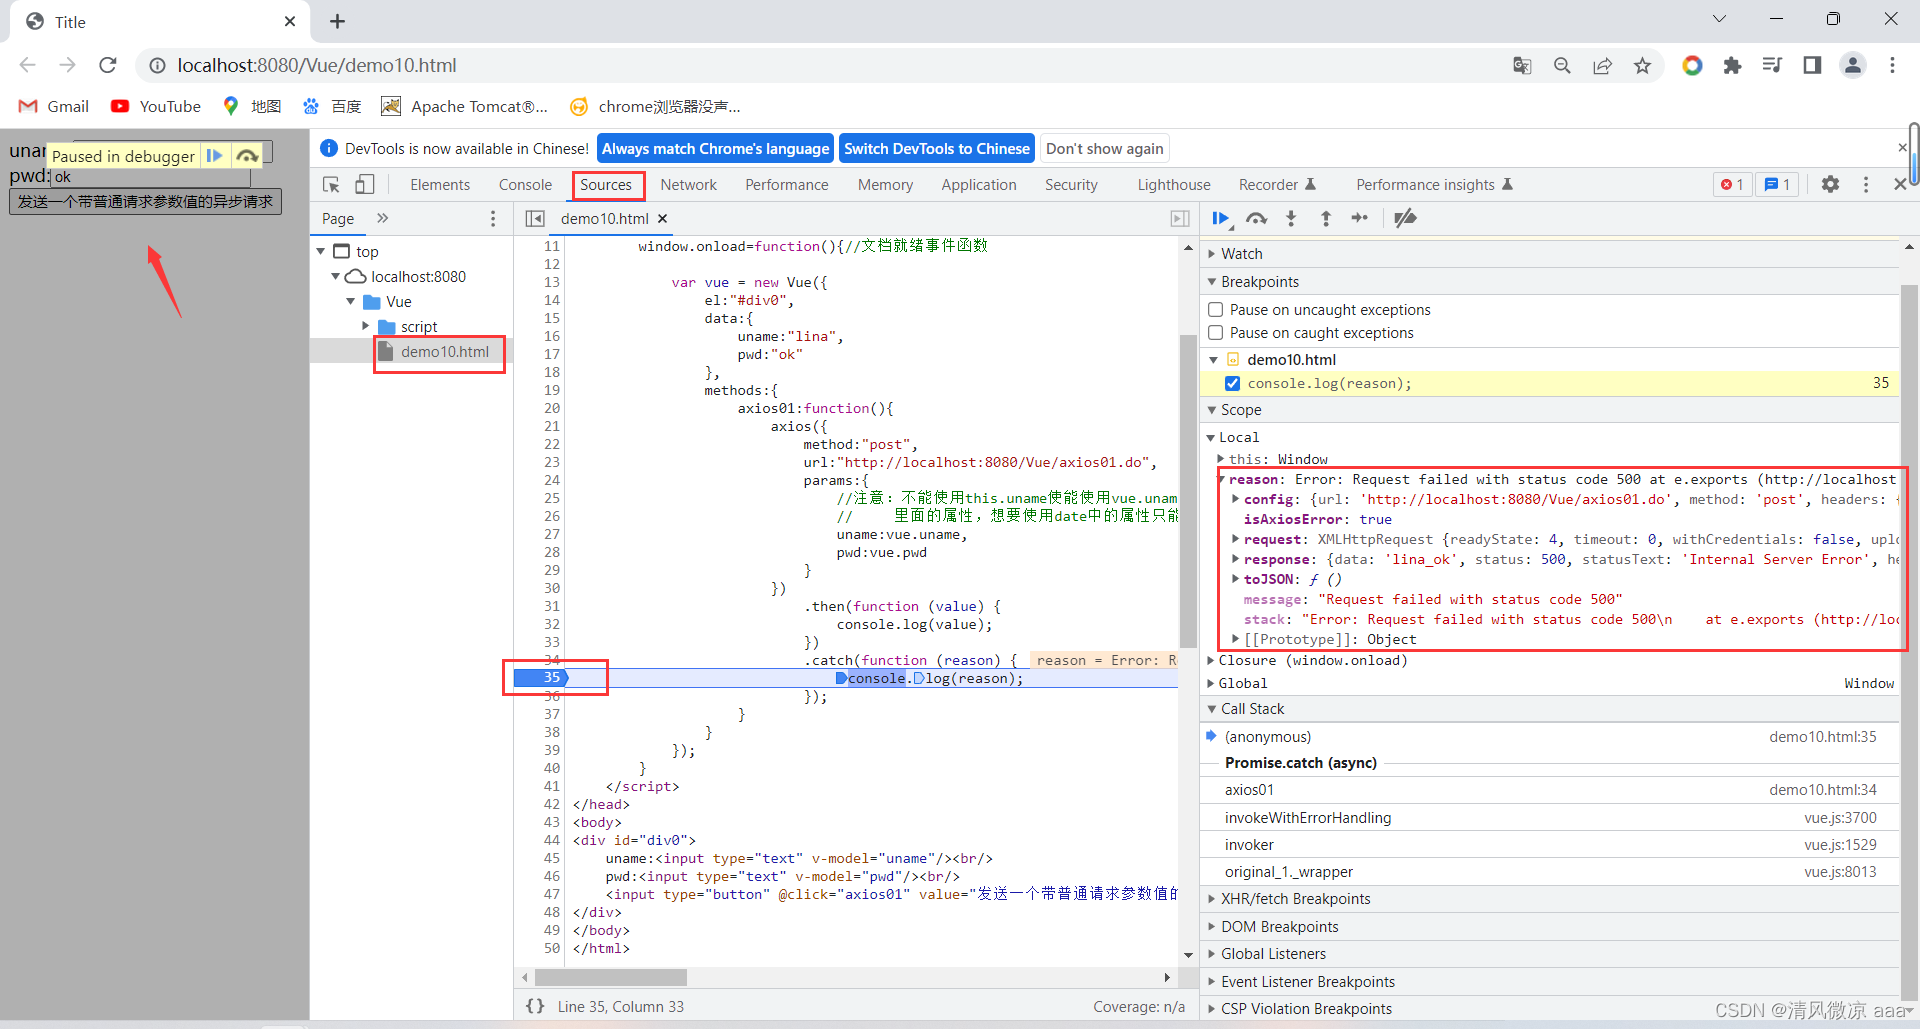The image size is (1920, 1029).
Task: Resume script execution in debugger toolbar
Action: (x=1221, y=218)
